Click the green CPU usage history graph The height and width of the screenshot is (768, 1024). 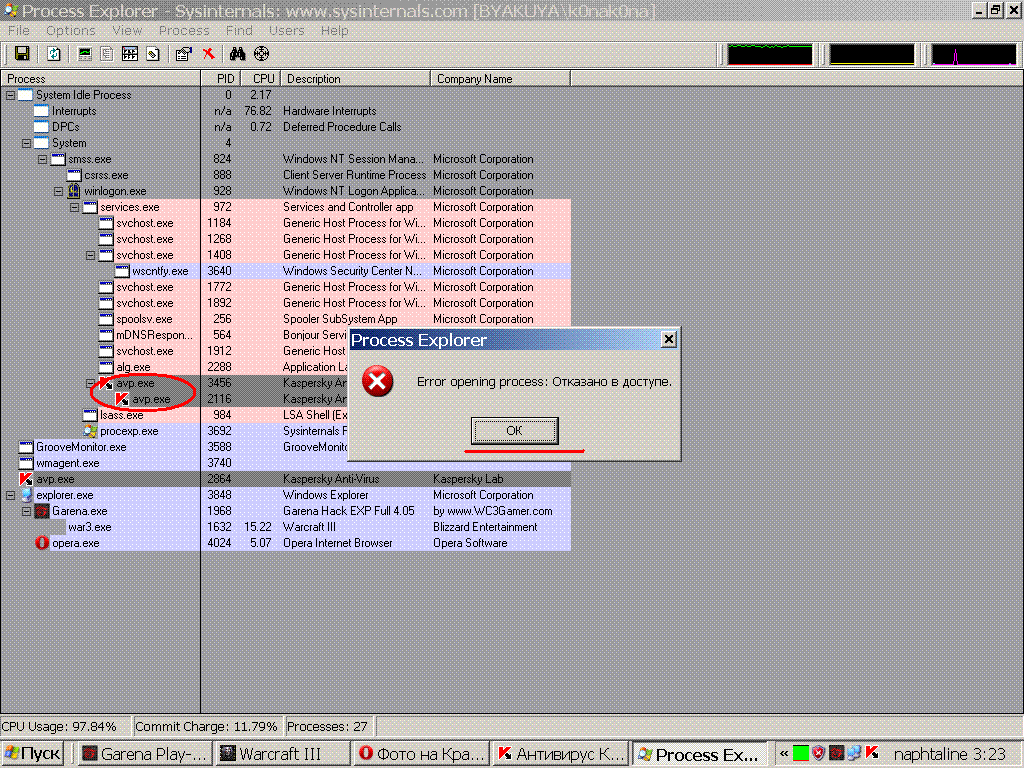click(x=770, y=54)
